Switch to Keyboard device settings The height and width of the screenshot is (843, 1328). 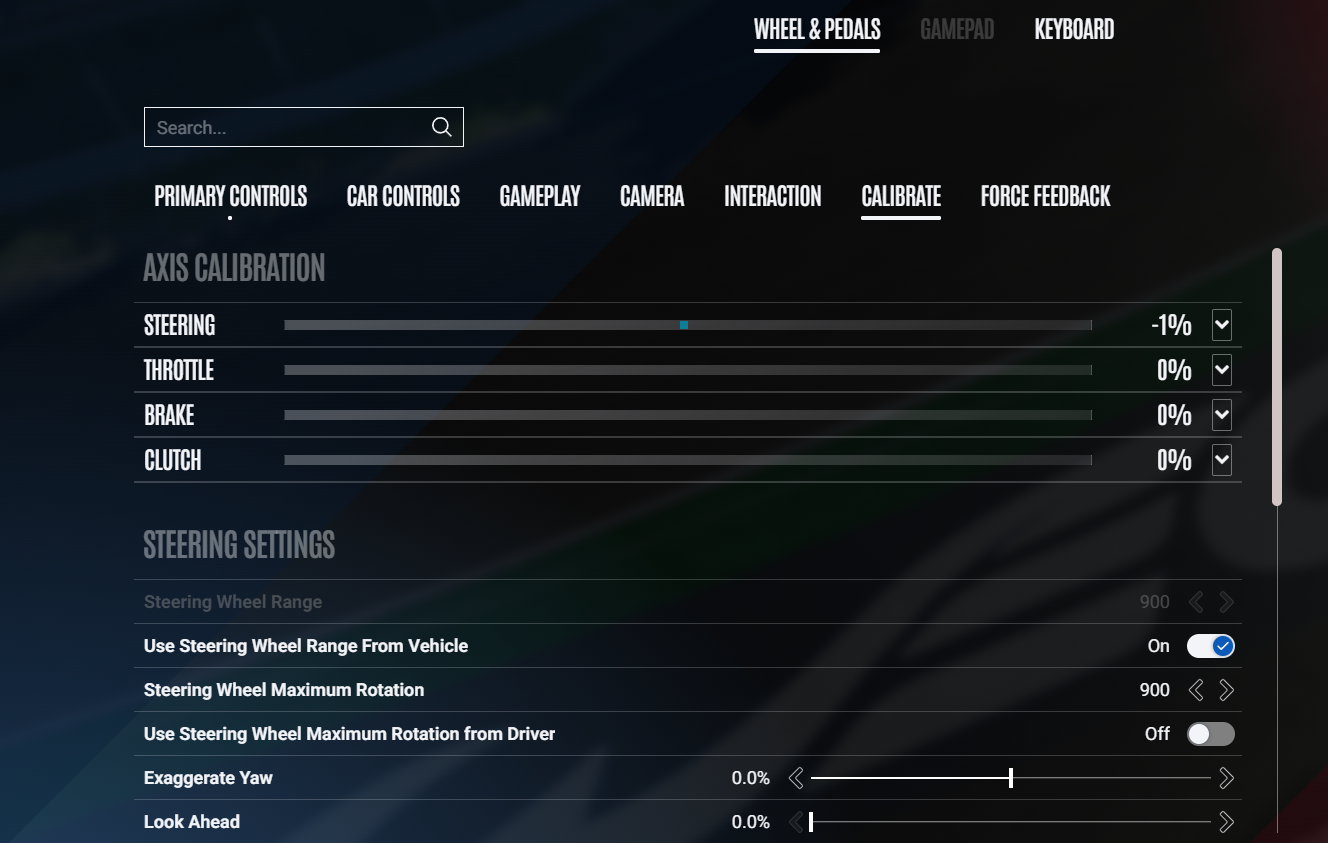click(x=1074, y=30)
